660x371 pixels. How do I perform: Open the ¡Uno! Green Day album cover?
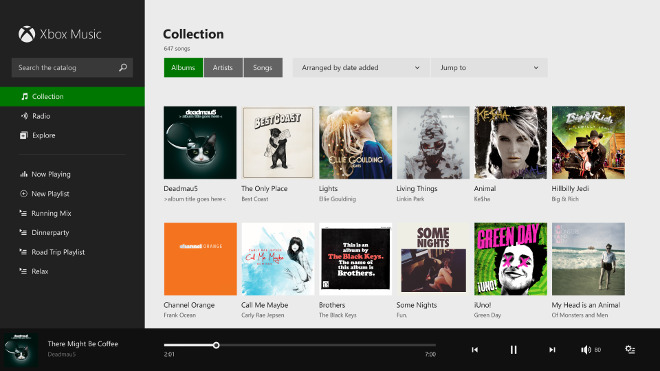pyautogui.click(x=511, y=259)
